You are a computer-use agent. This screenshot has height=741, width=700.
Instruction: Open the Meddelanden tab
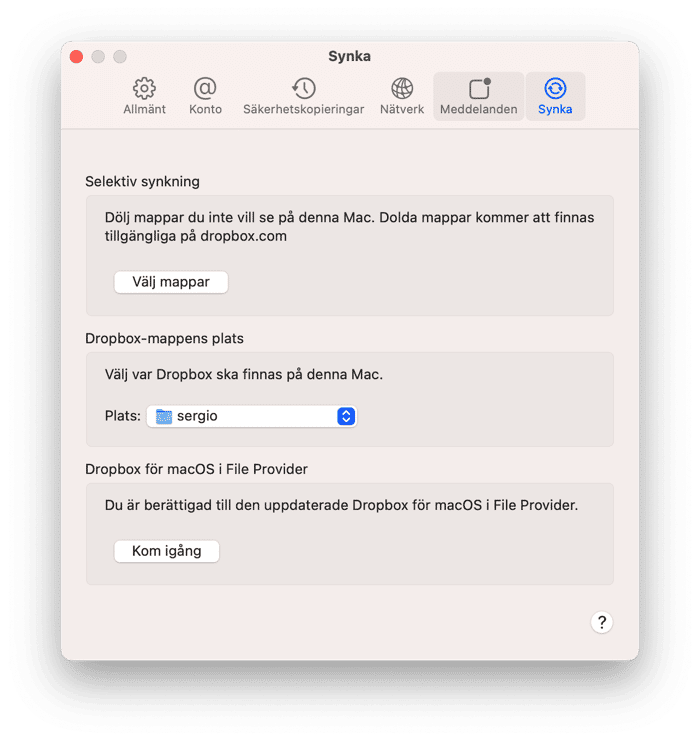[x=478, y=96]
